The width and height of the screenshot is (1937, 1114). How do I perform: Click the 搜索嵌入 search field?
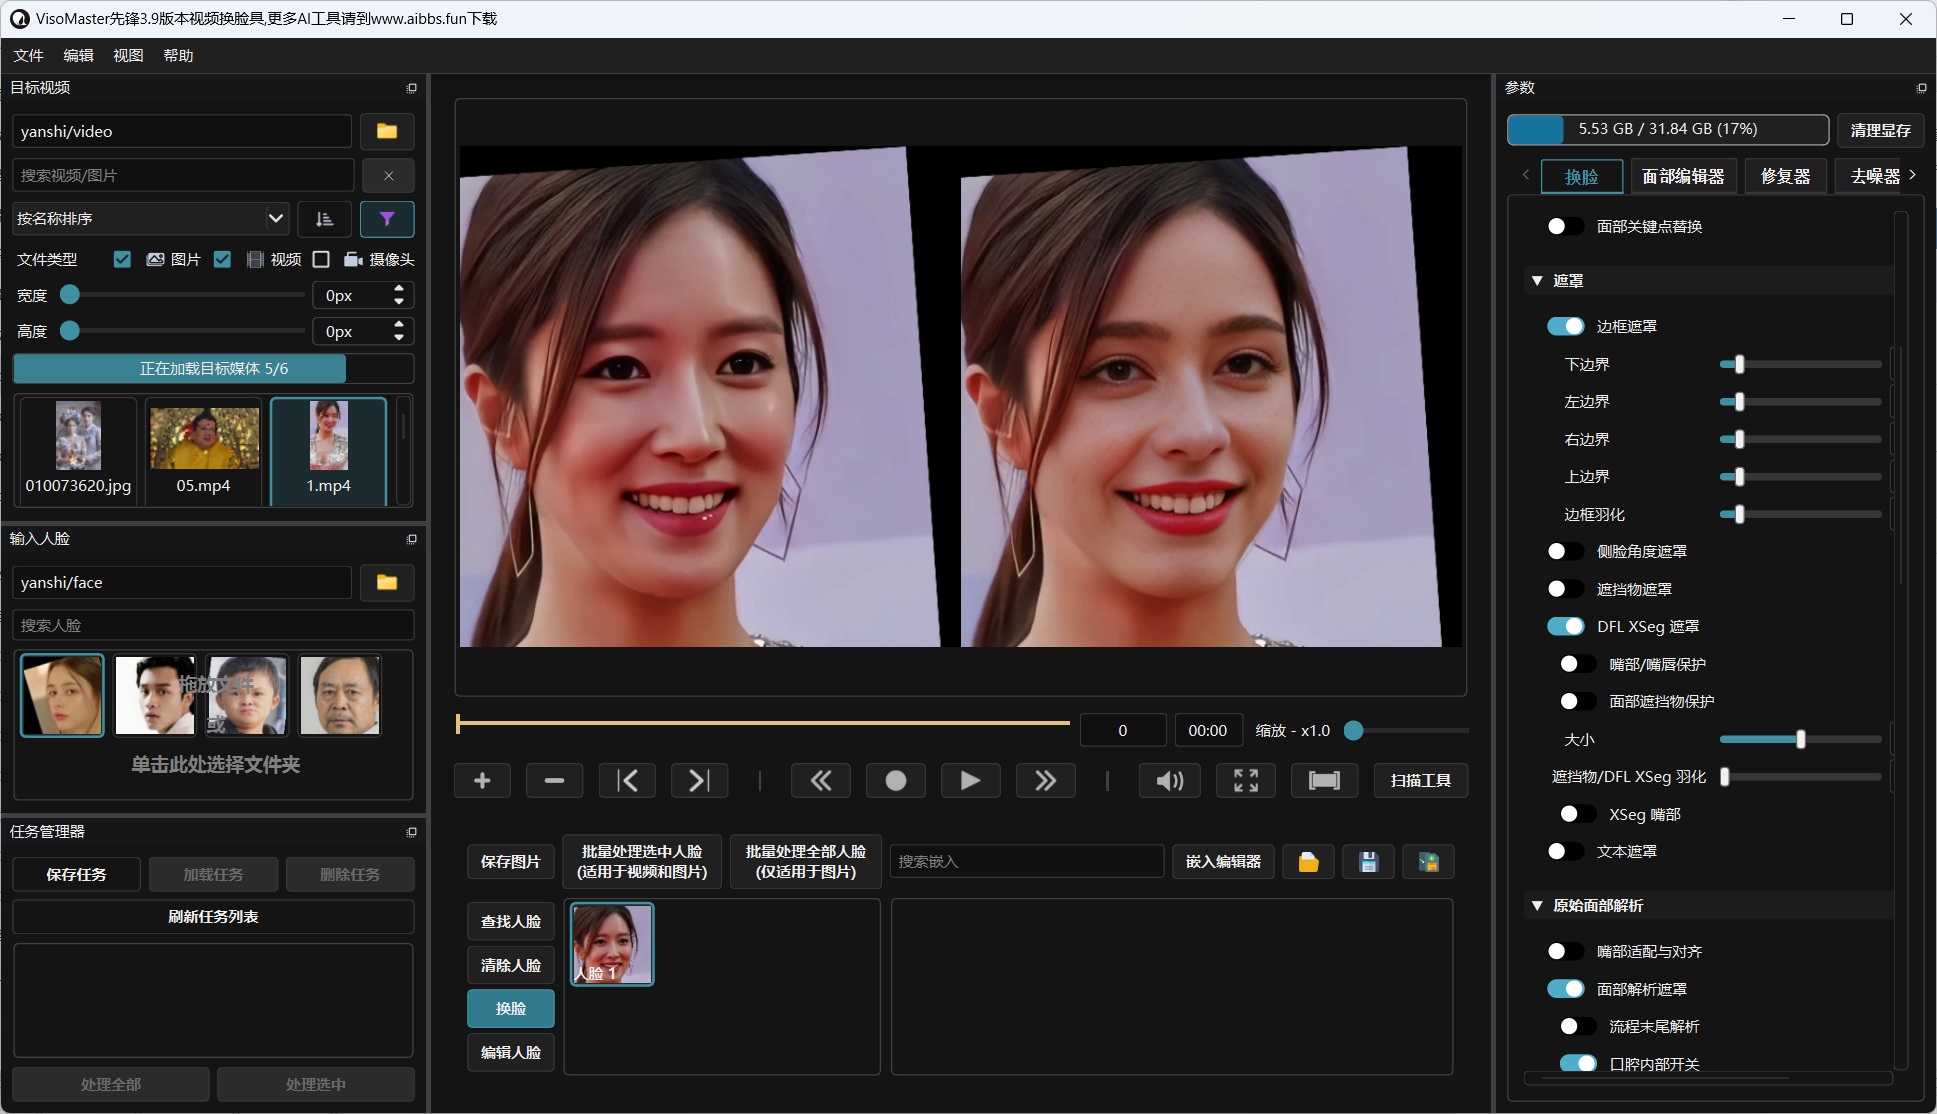[x=1027, y=862]
